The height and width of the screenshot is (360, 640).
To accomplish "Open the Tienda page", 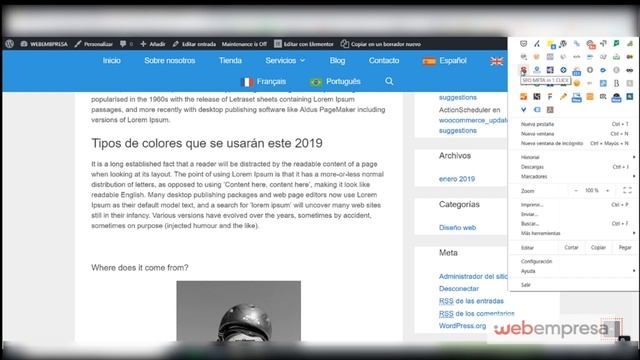I will 230,60.
